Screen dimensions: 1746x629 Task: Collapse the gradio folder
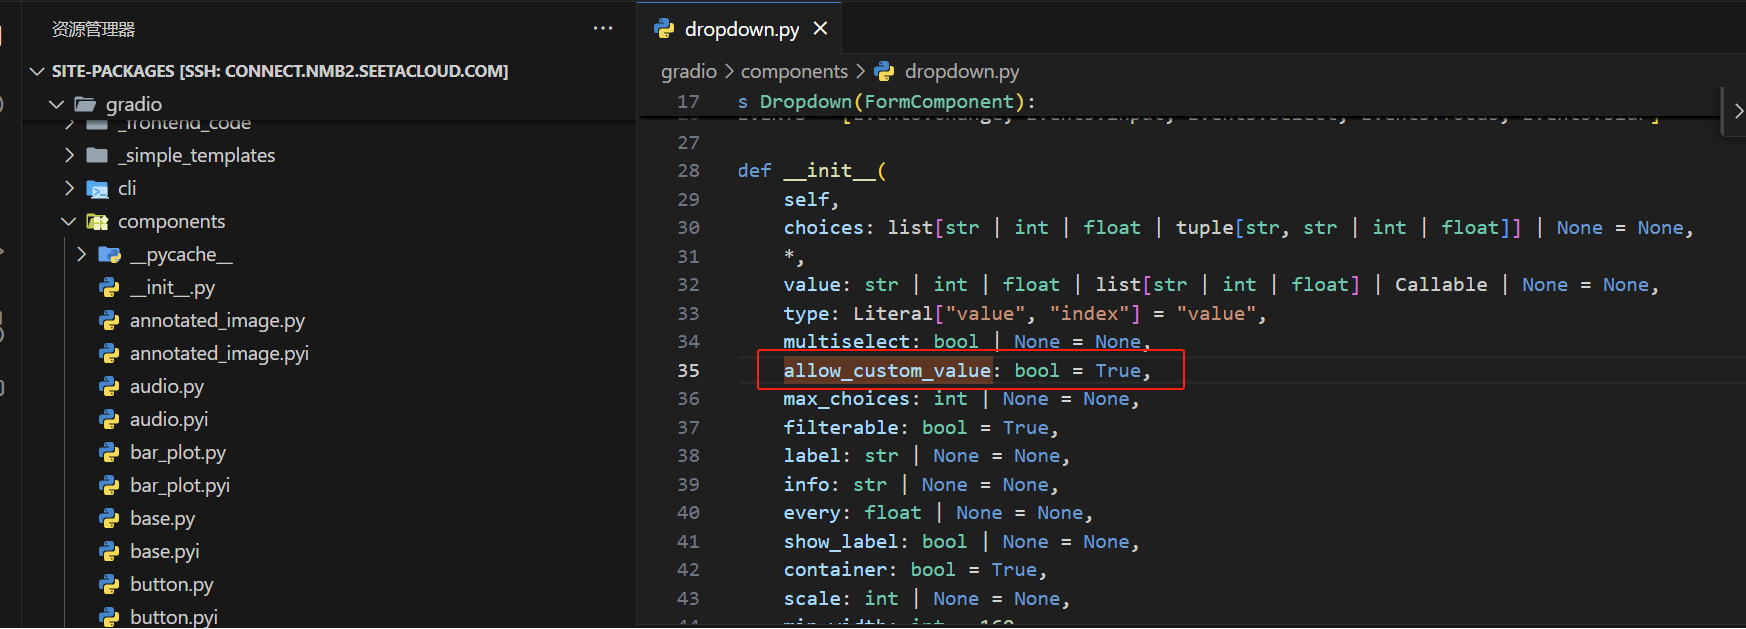(57, 104)
